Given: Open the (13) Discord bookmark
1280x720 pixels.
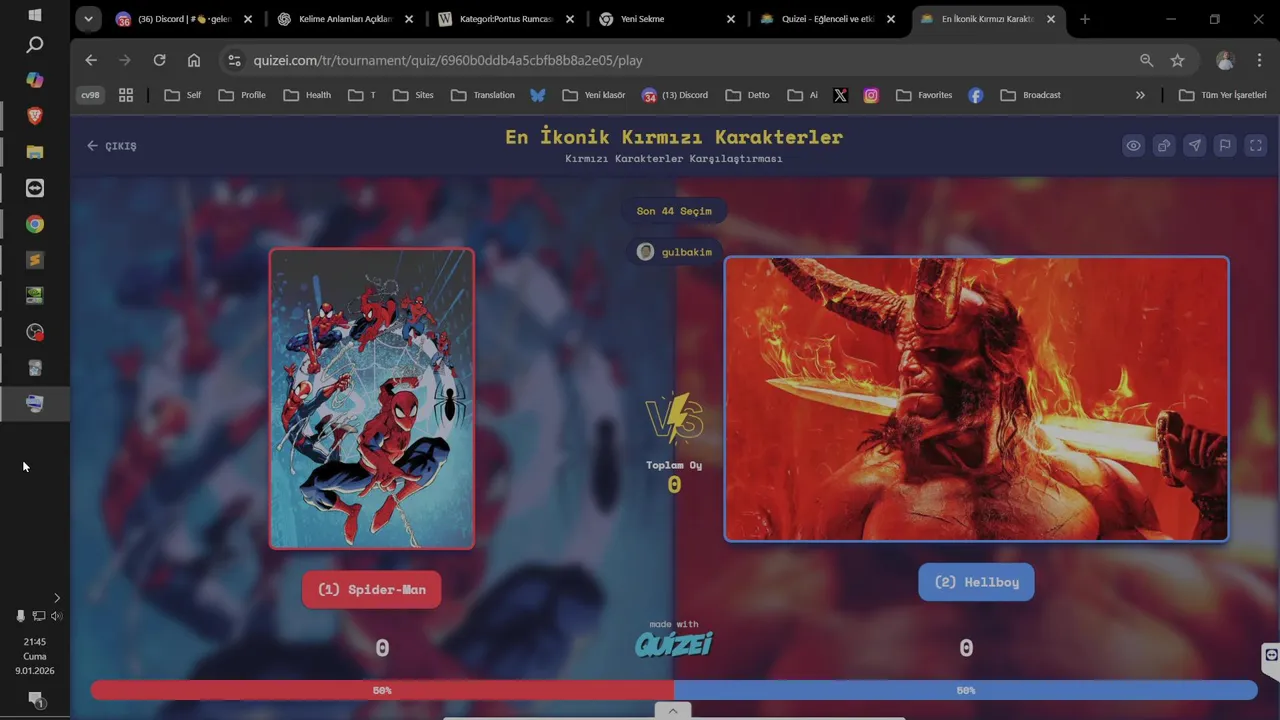Looking at the screenshot, I should (x=675, y=95).
